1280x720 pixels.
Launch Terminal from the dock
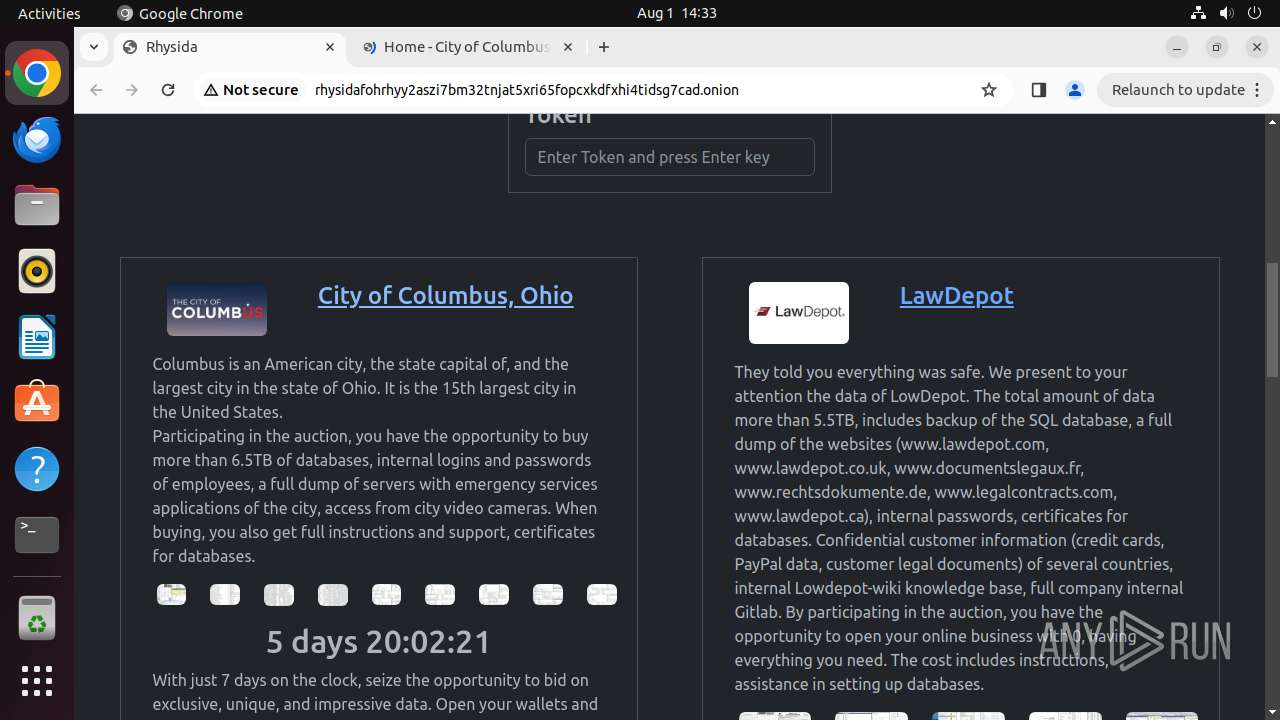click(x=37, y=535)
